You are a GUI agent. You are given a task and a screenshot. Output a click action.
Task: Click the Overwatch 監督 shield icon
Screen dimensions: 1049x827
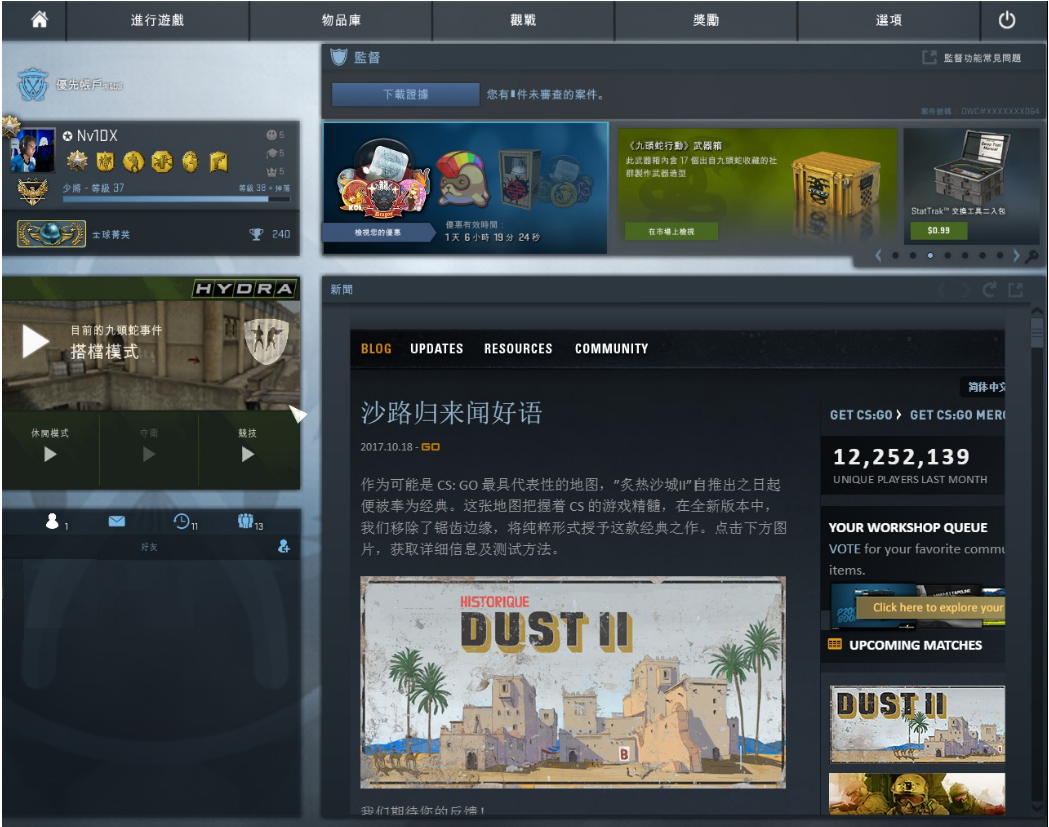tap(339, 58)
